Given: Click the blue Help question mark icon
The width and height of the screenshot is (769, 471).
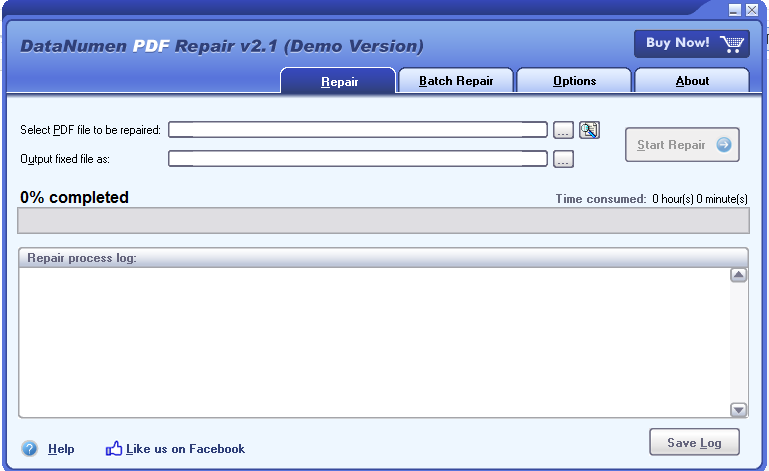Looking at the screenshot, I should 29,448.
